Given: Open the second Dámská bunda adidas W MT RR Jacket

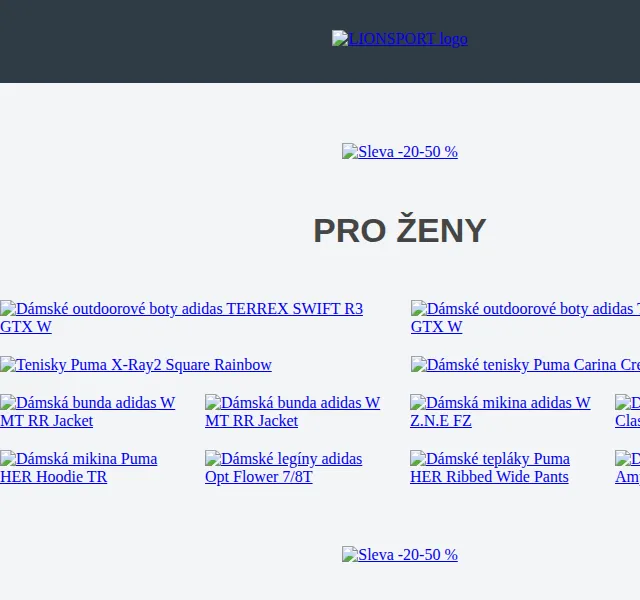Looking at the screenshot, I should 293,411.
